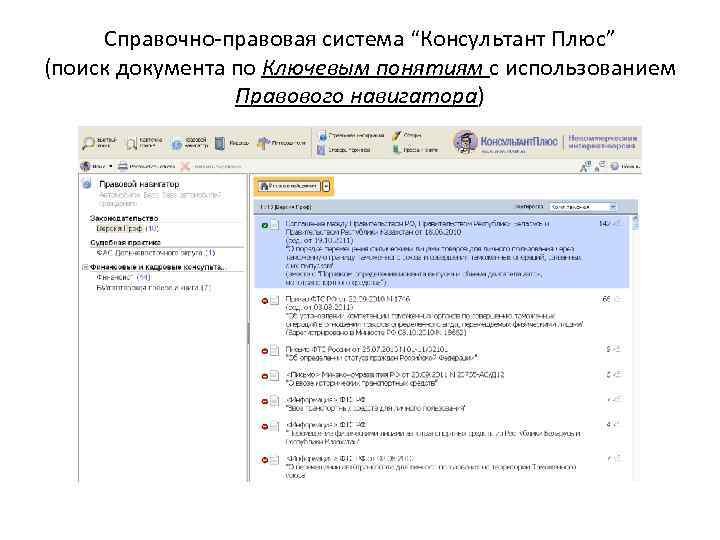
Task: Click the document list vertical scrollbar
Action: 635,347
